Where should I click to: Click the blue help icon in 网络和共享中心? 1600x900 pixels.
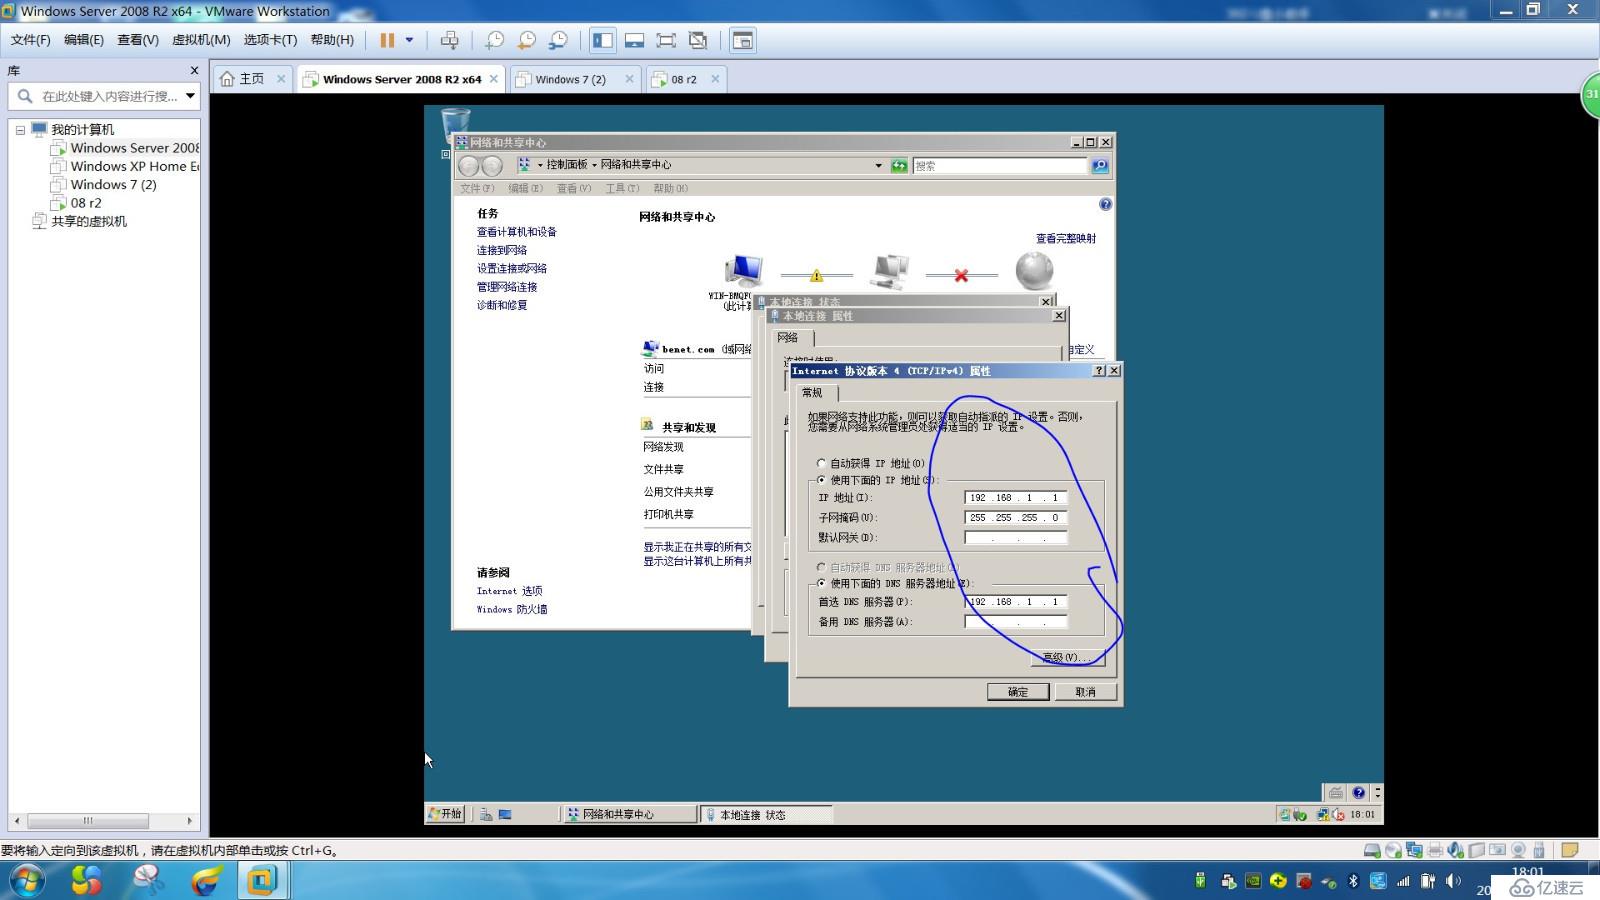click(1105, 204)
